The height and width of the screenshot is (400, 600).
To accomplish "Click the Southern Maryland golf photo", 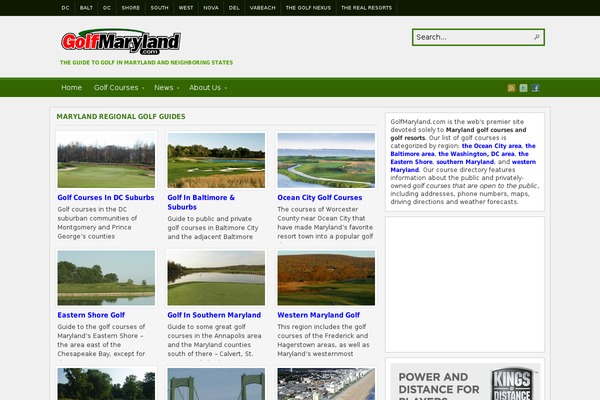I will [x=216, y=278].
